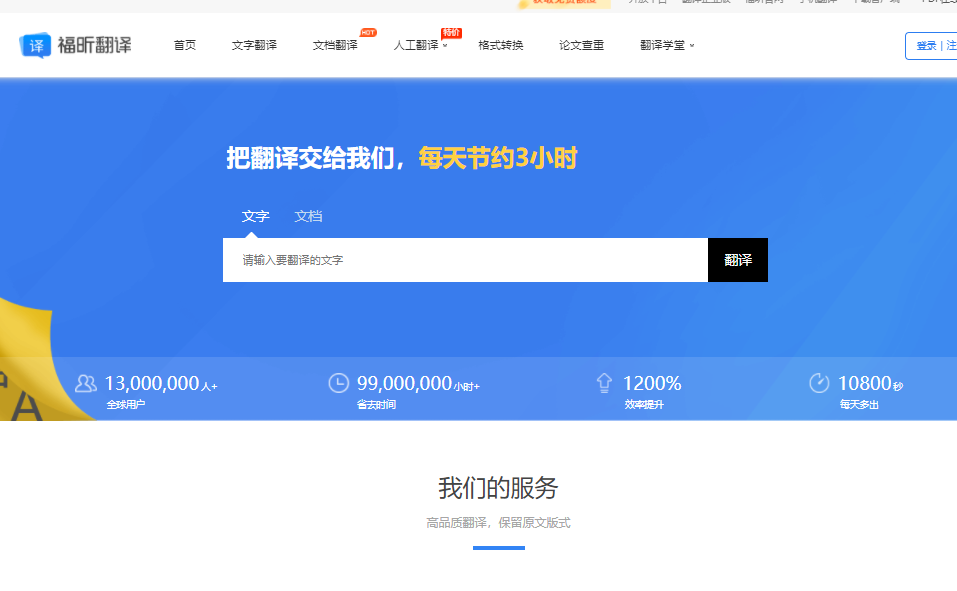Open the 首页 navigation item
The height and width of the screenshot is (591, 957).
pyautogui.click(x=184, y=45)
